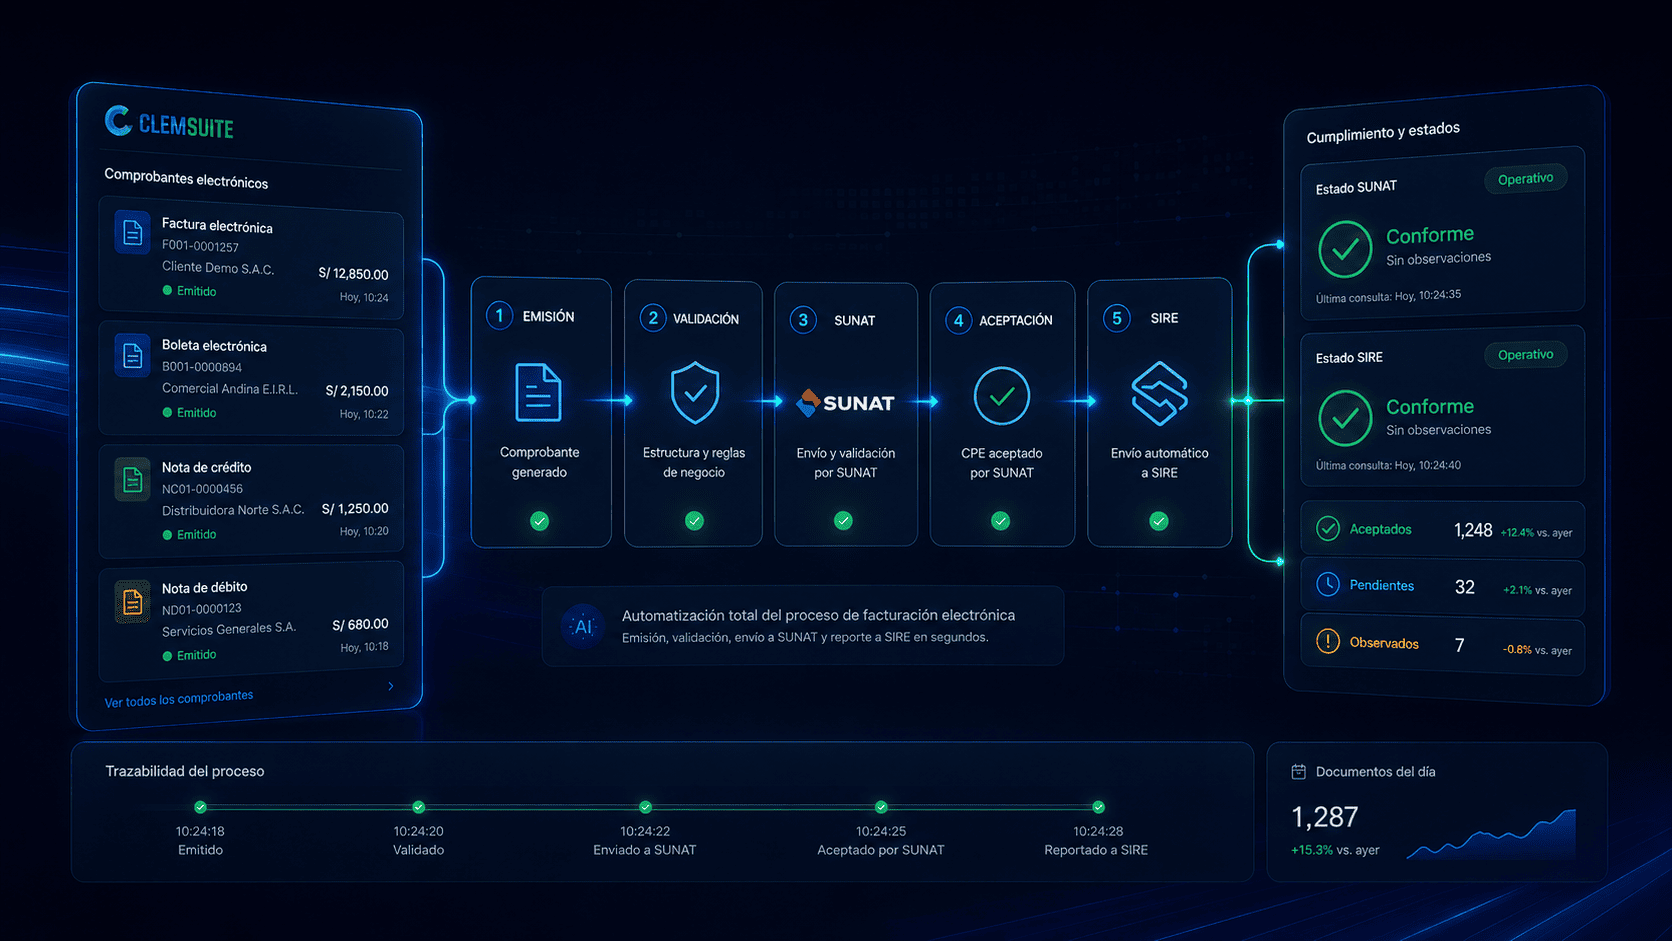Click the ClemSuite logo

[169, 122]
